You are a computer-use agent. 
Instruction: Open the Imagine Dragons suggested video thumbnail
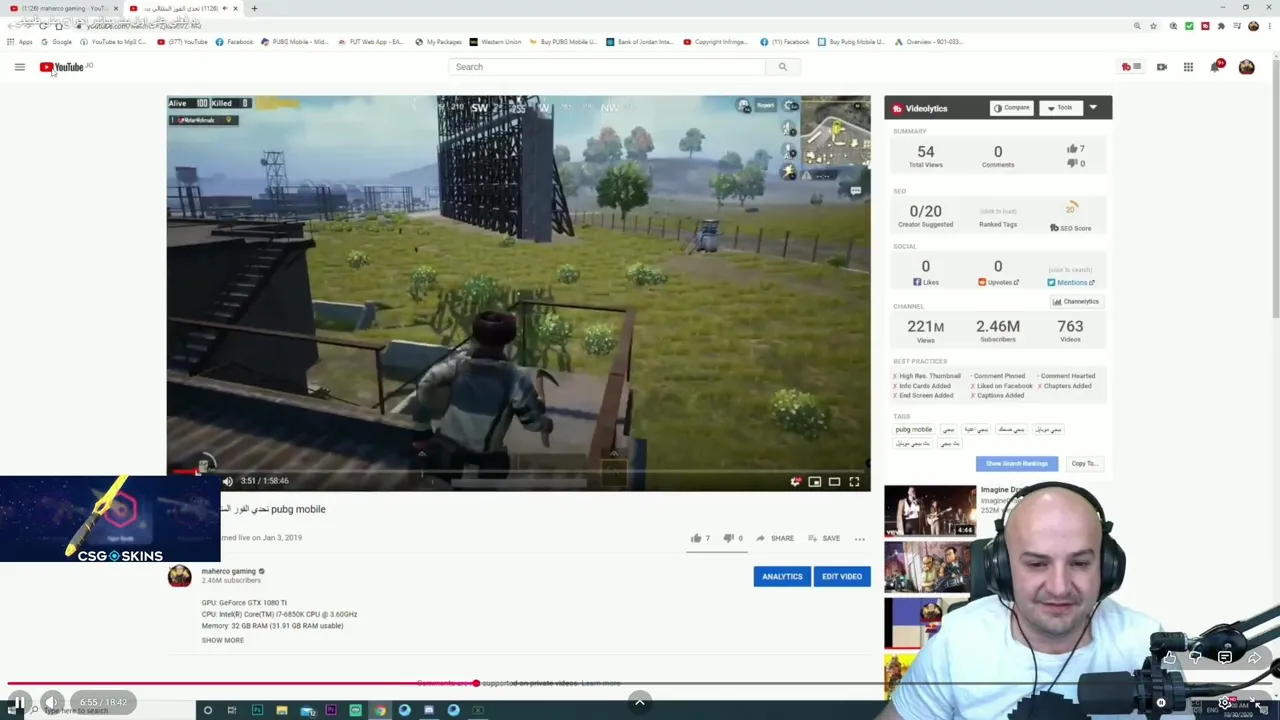click(930, 511)
